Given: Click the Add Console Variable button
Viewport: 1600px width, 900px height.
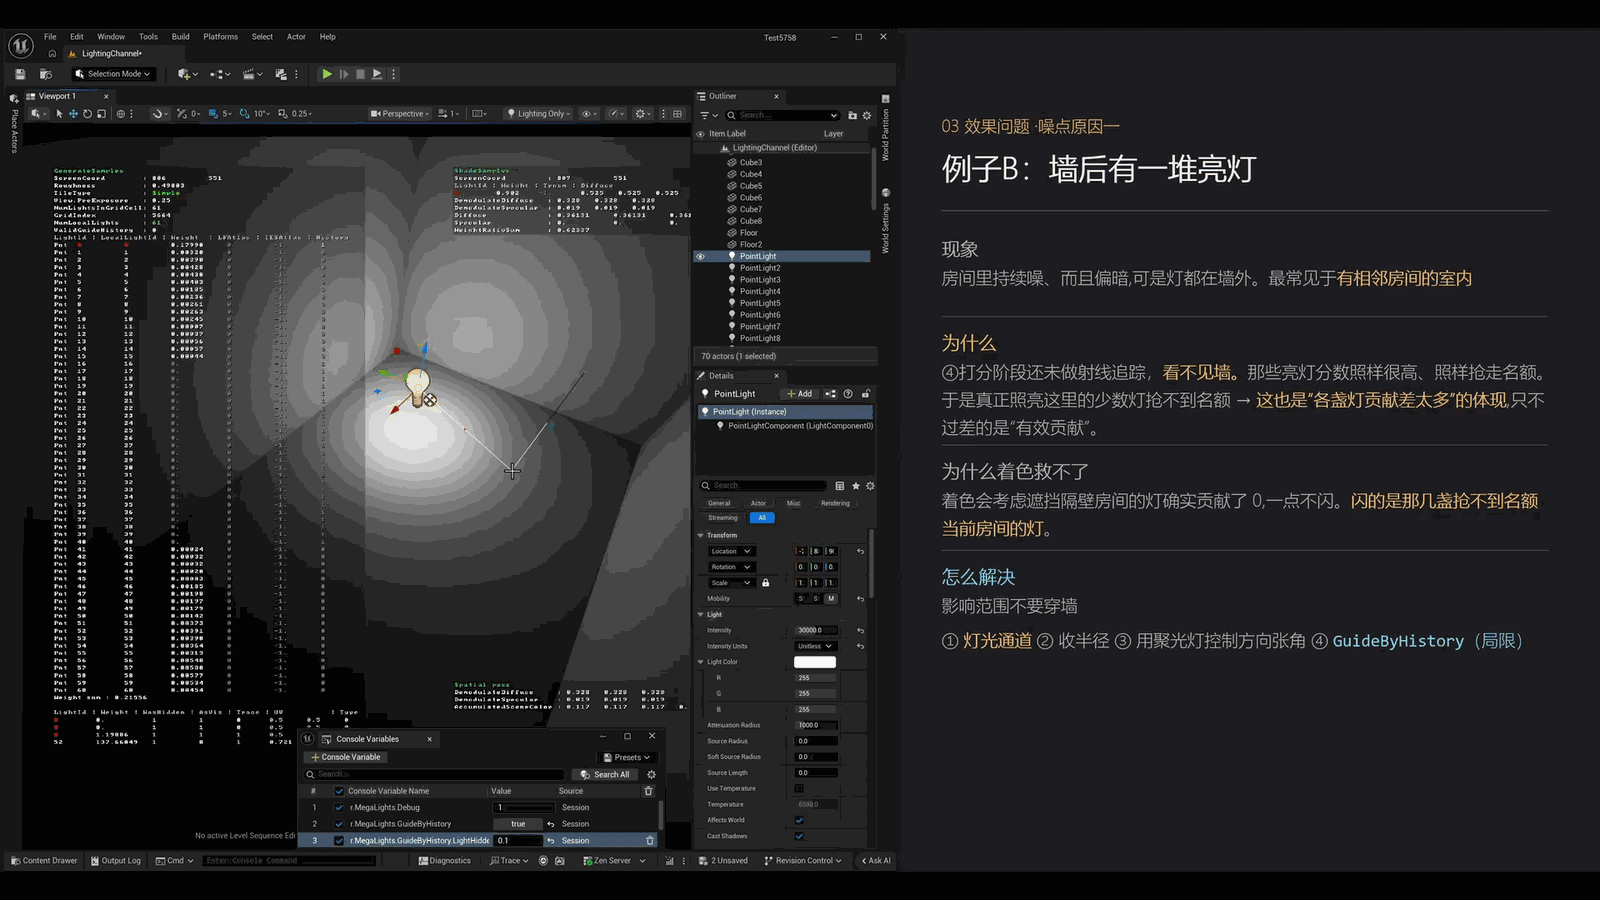Looking at the screenshot, I should point(346,758).
